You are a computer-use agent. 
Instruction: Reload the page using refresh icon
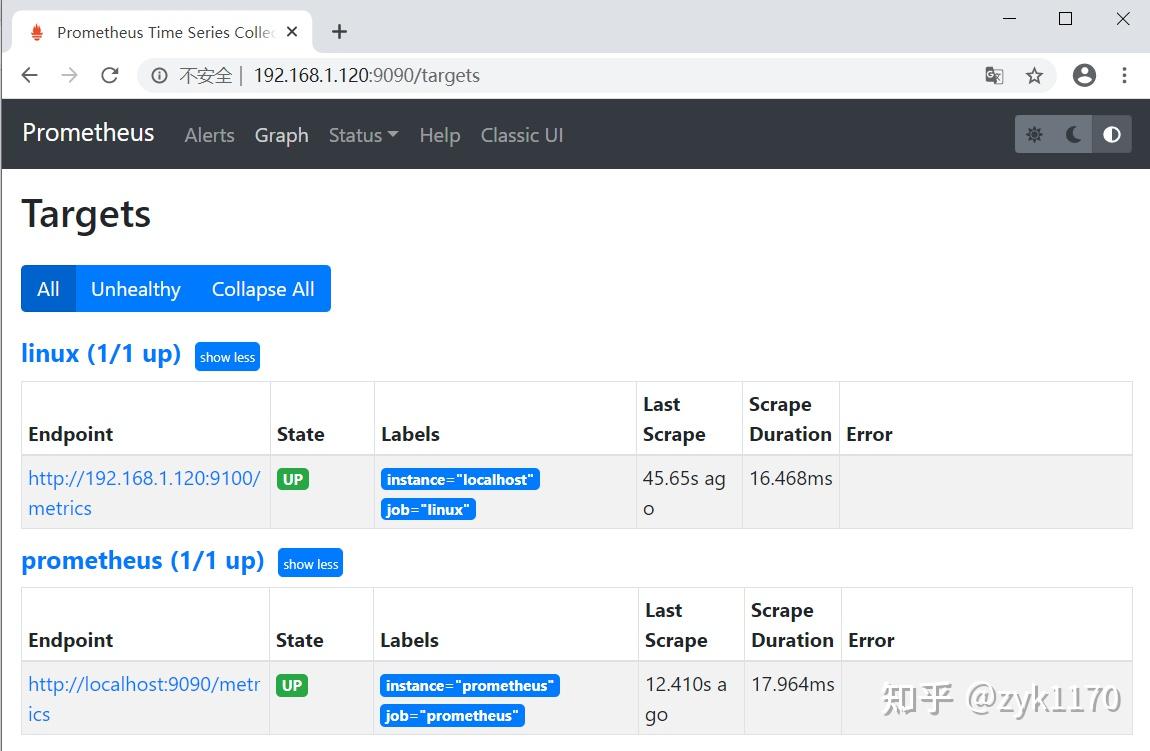(110, 75)
